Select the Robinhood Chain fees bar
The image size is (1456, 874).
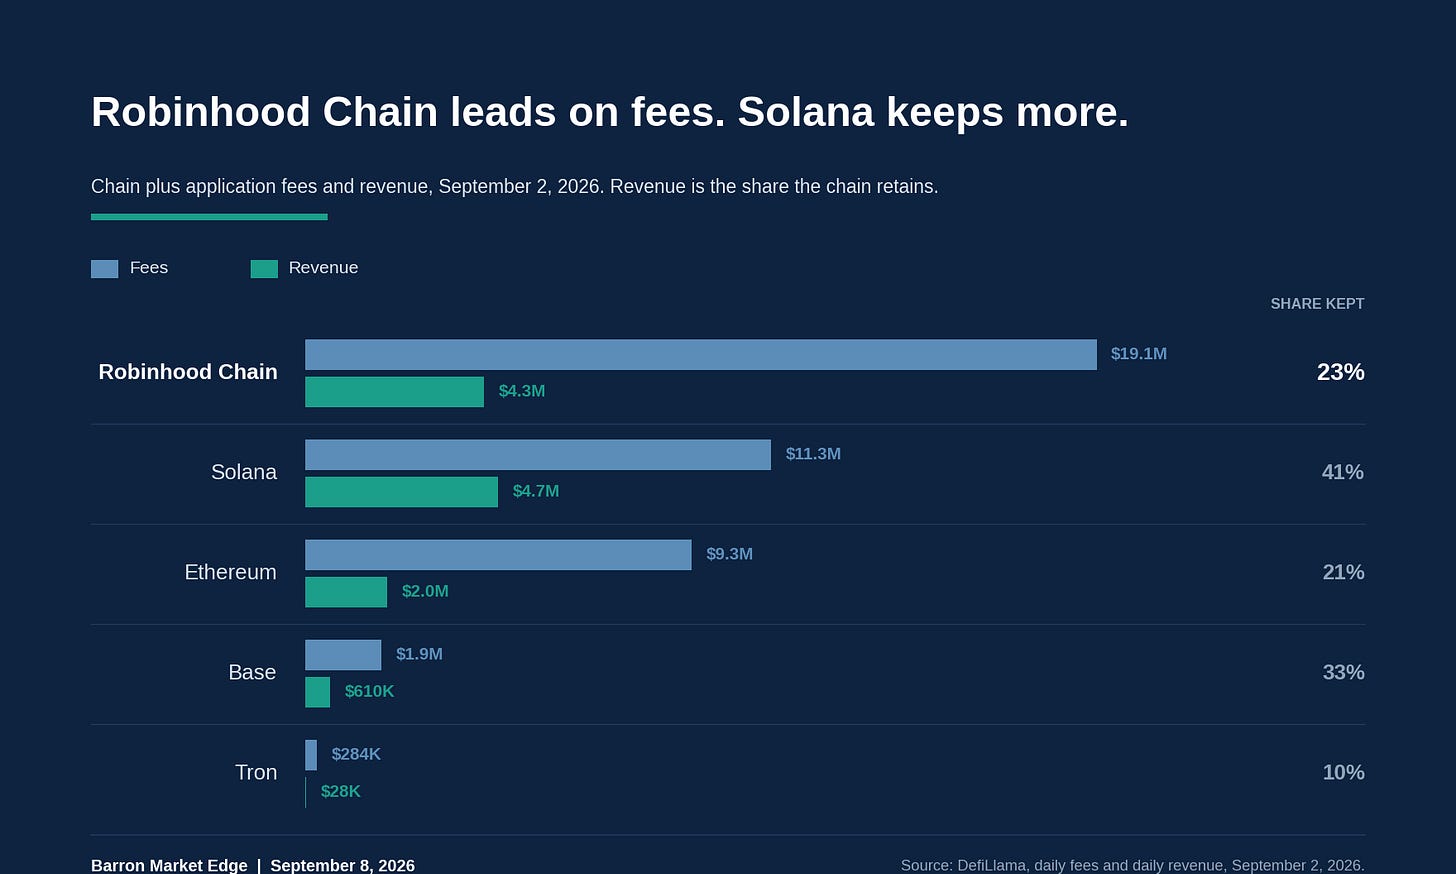pos(701,354)
